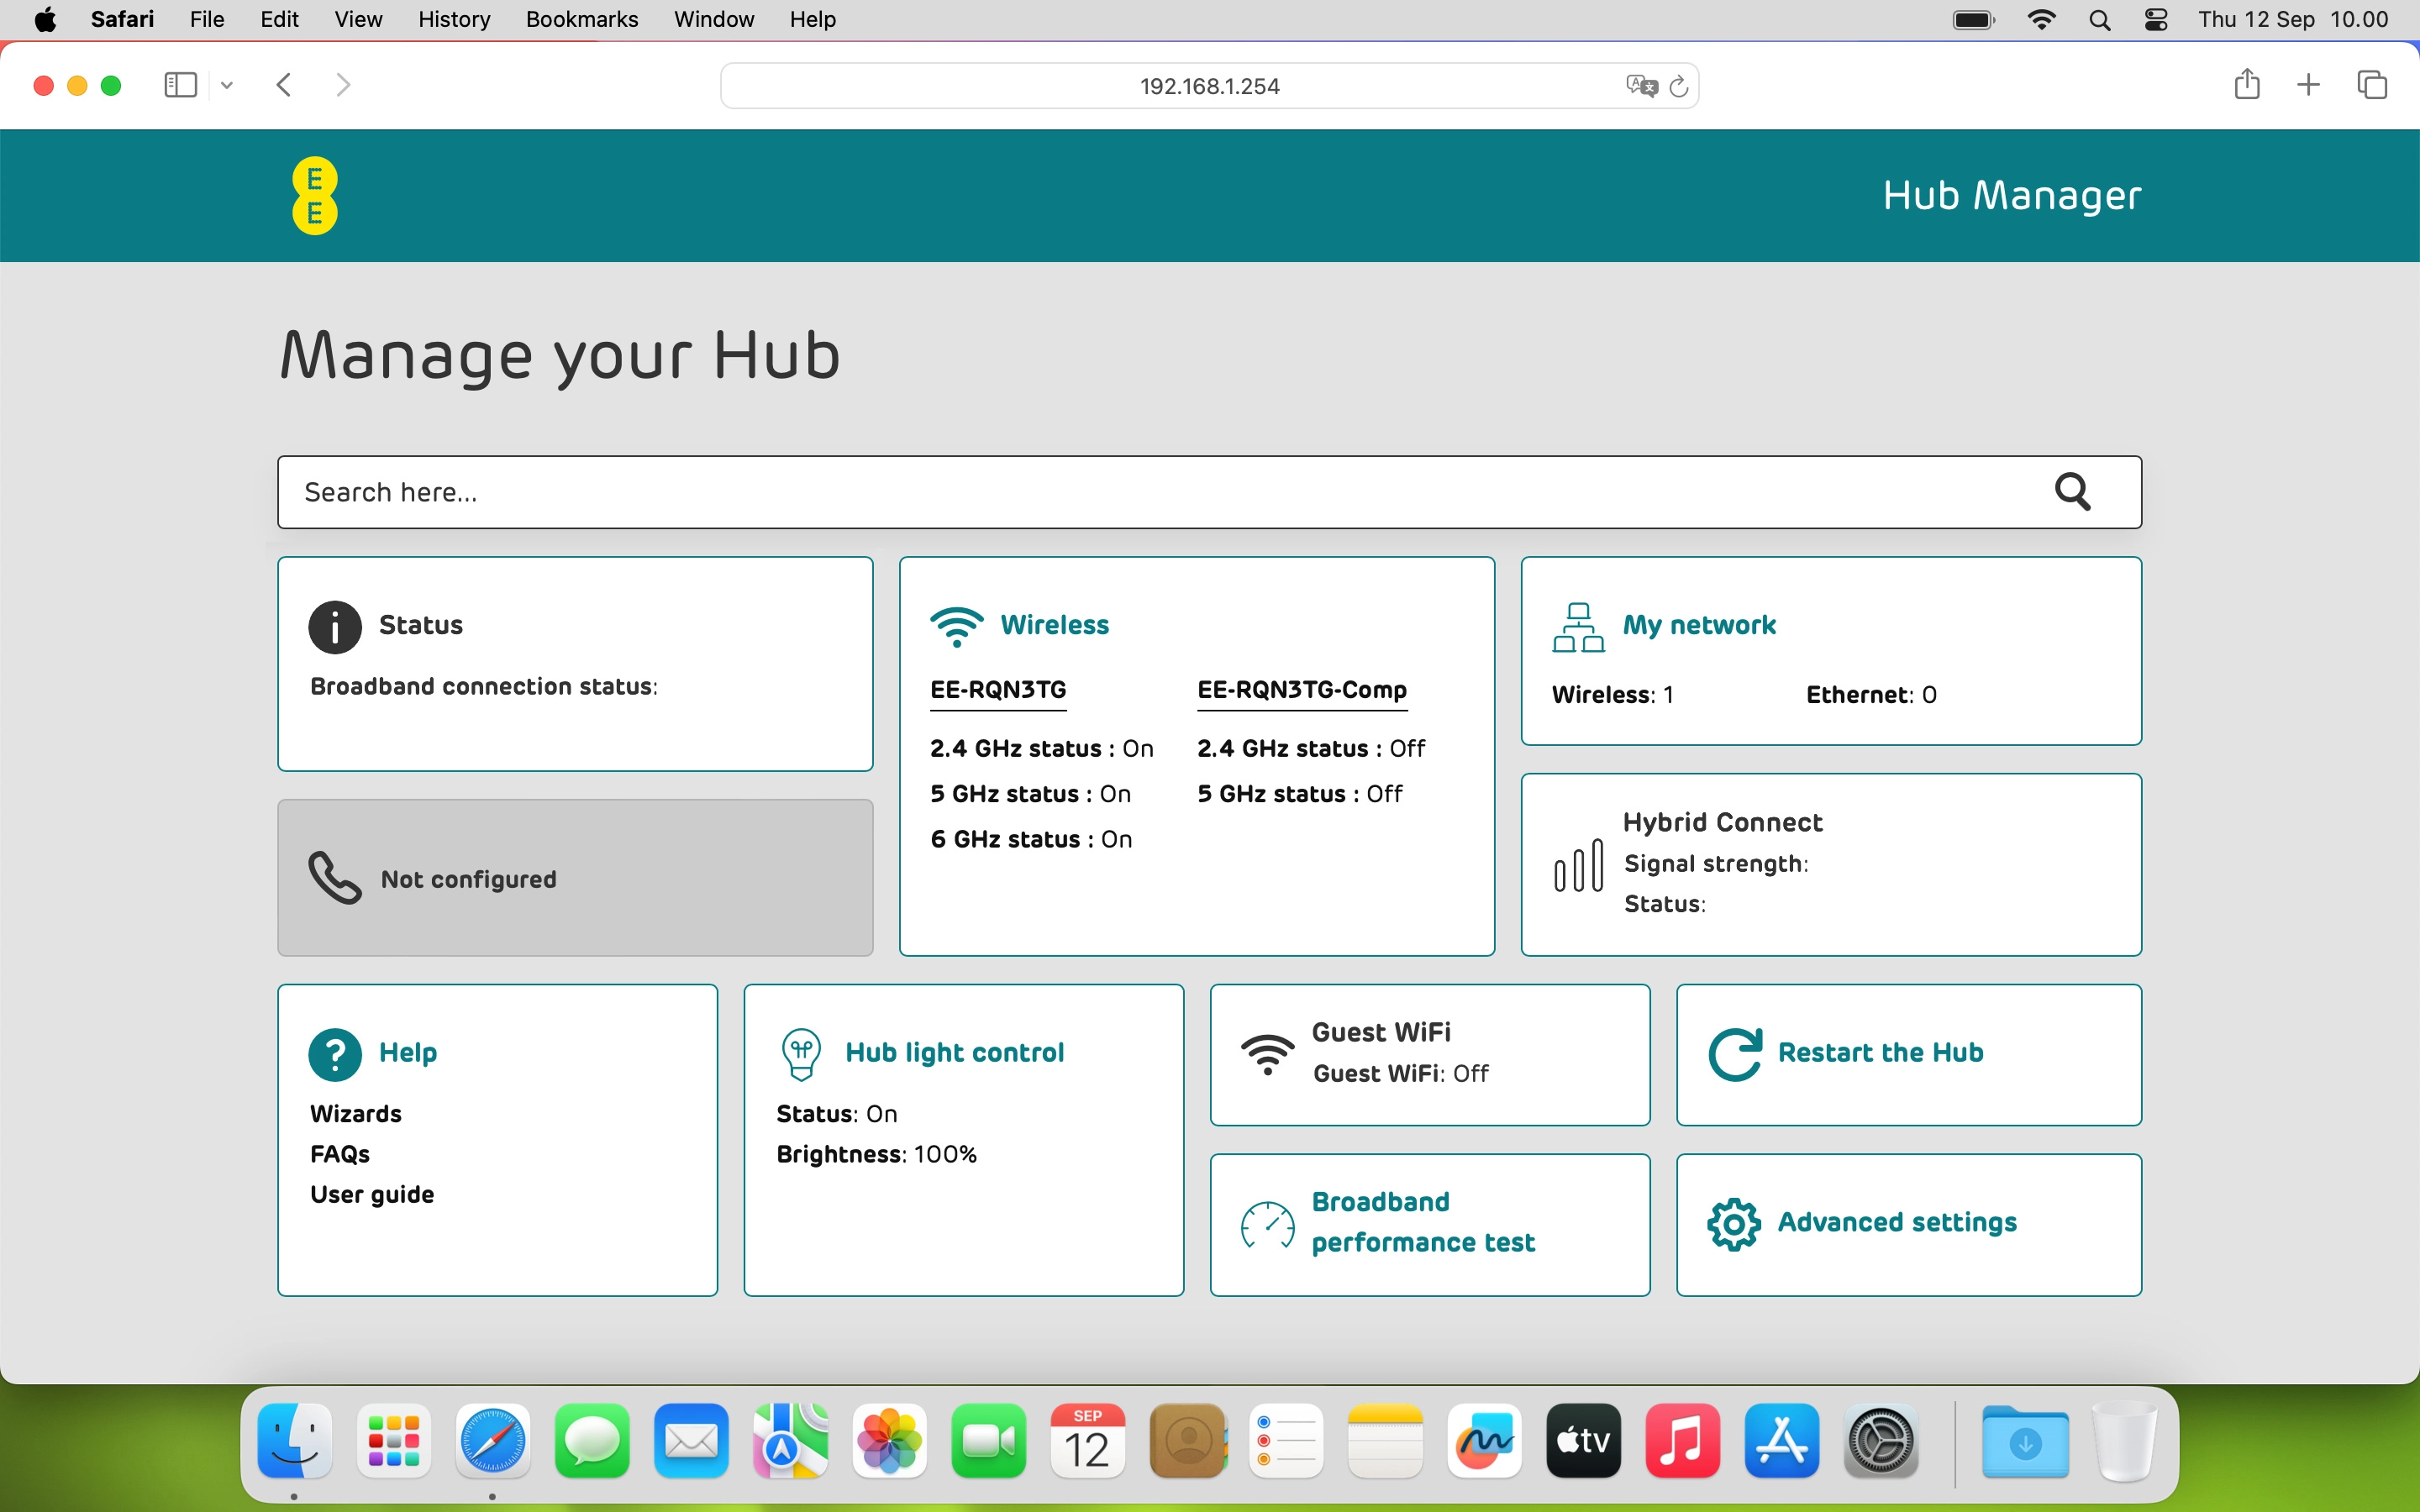The height and width of the screenshot is (1512, 2420).
Task: Click the magnifier search icon in Hub search
Action: click(x=2072, y=492)
